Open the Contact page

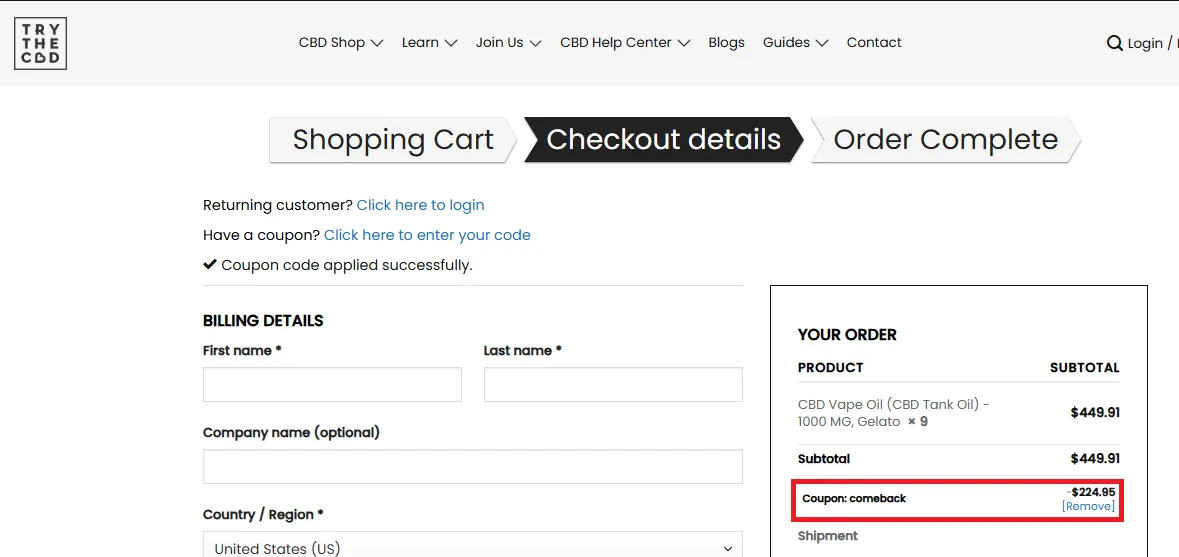(x=873, y=43)
